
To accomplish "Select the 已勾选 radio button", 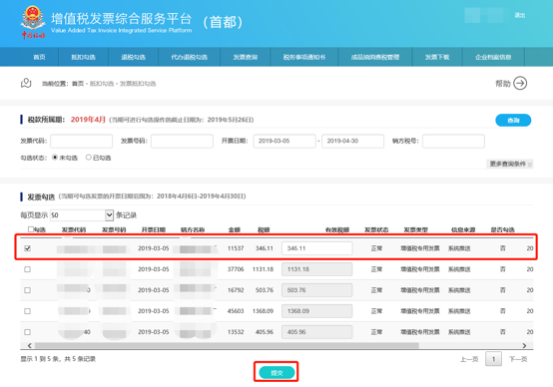I will 89,157.
